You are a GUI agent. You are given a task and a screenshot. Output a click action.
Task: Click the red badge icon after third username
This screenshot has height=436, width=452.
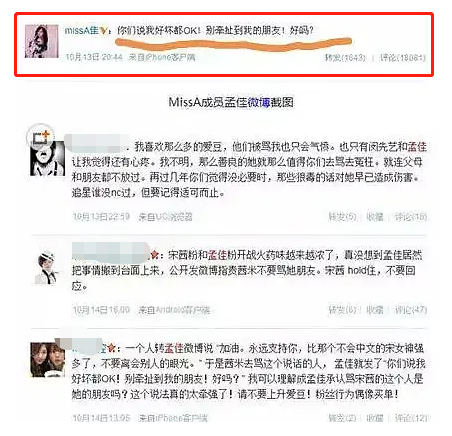[x=112, y=349]
